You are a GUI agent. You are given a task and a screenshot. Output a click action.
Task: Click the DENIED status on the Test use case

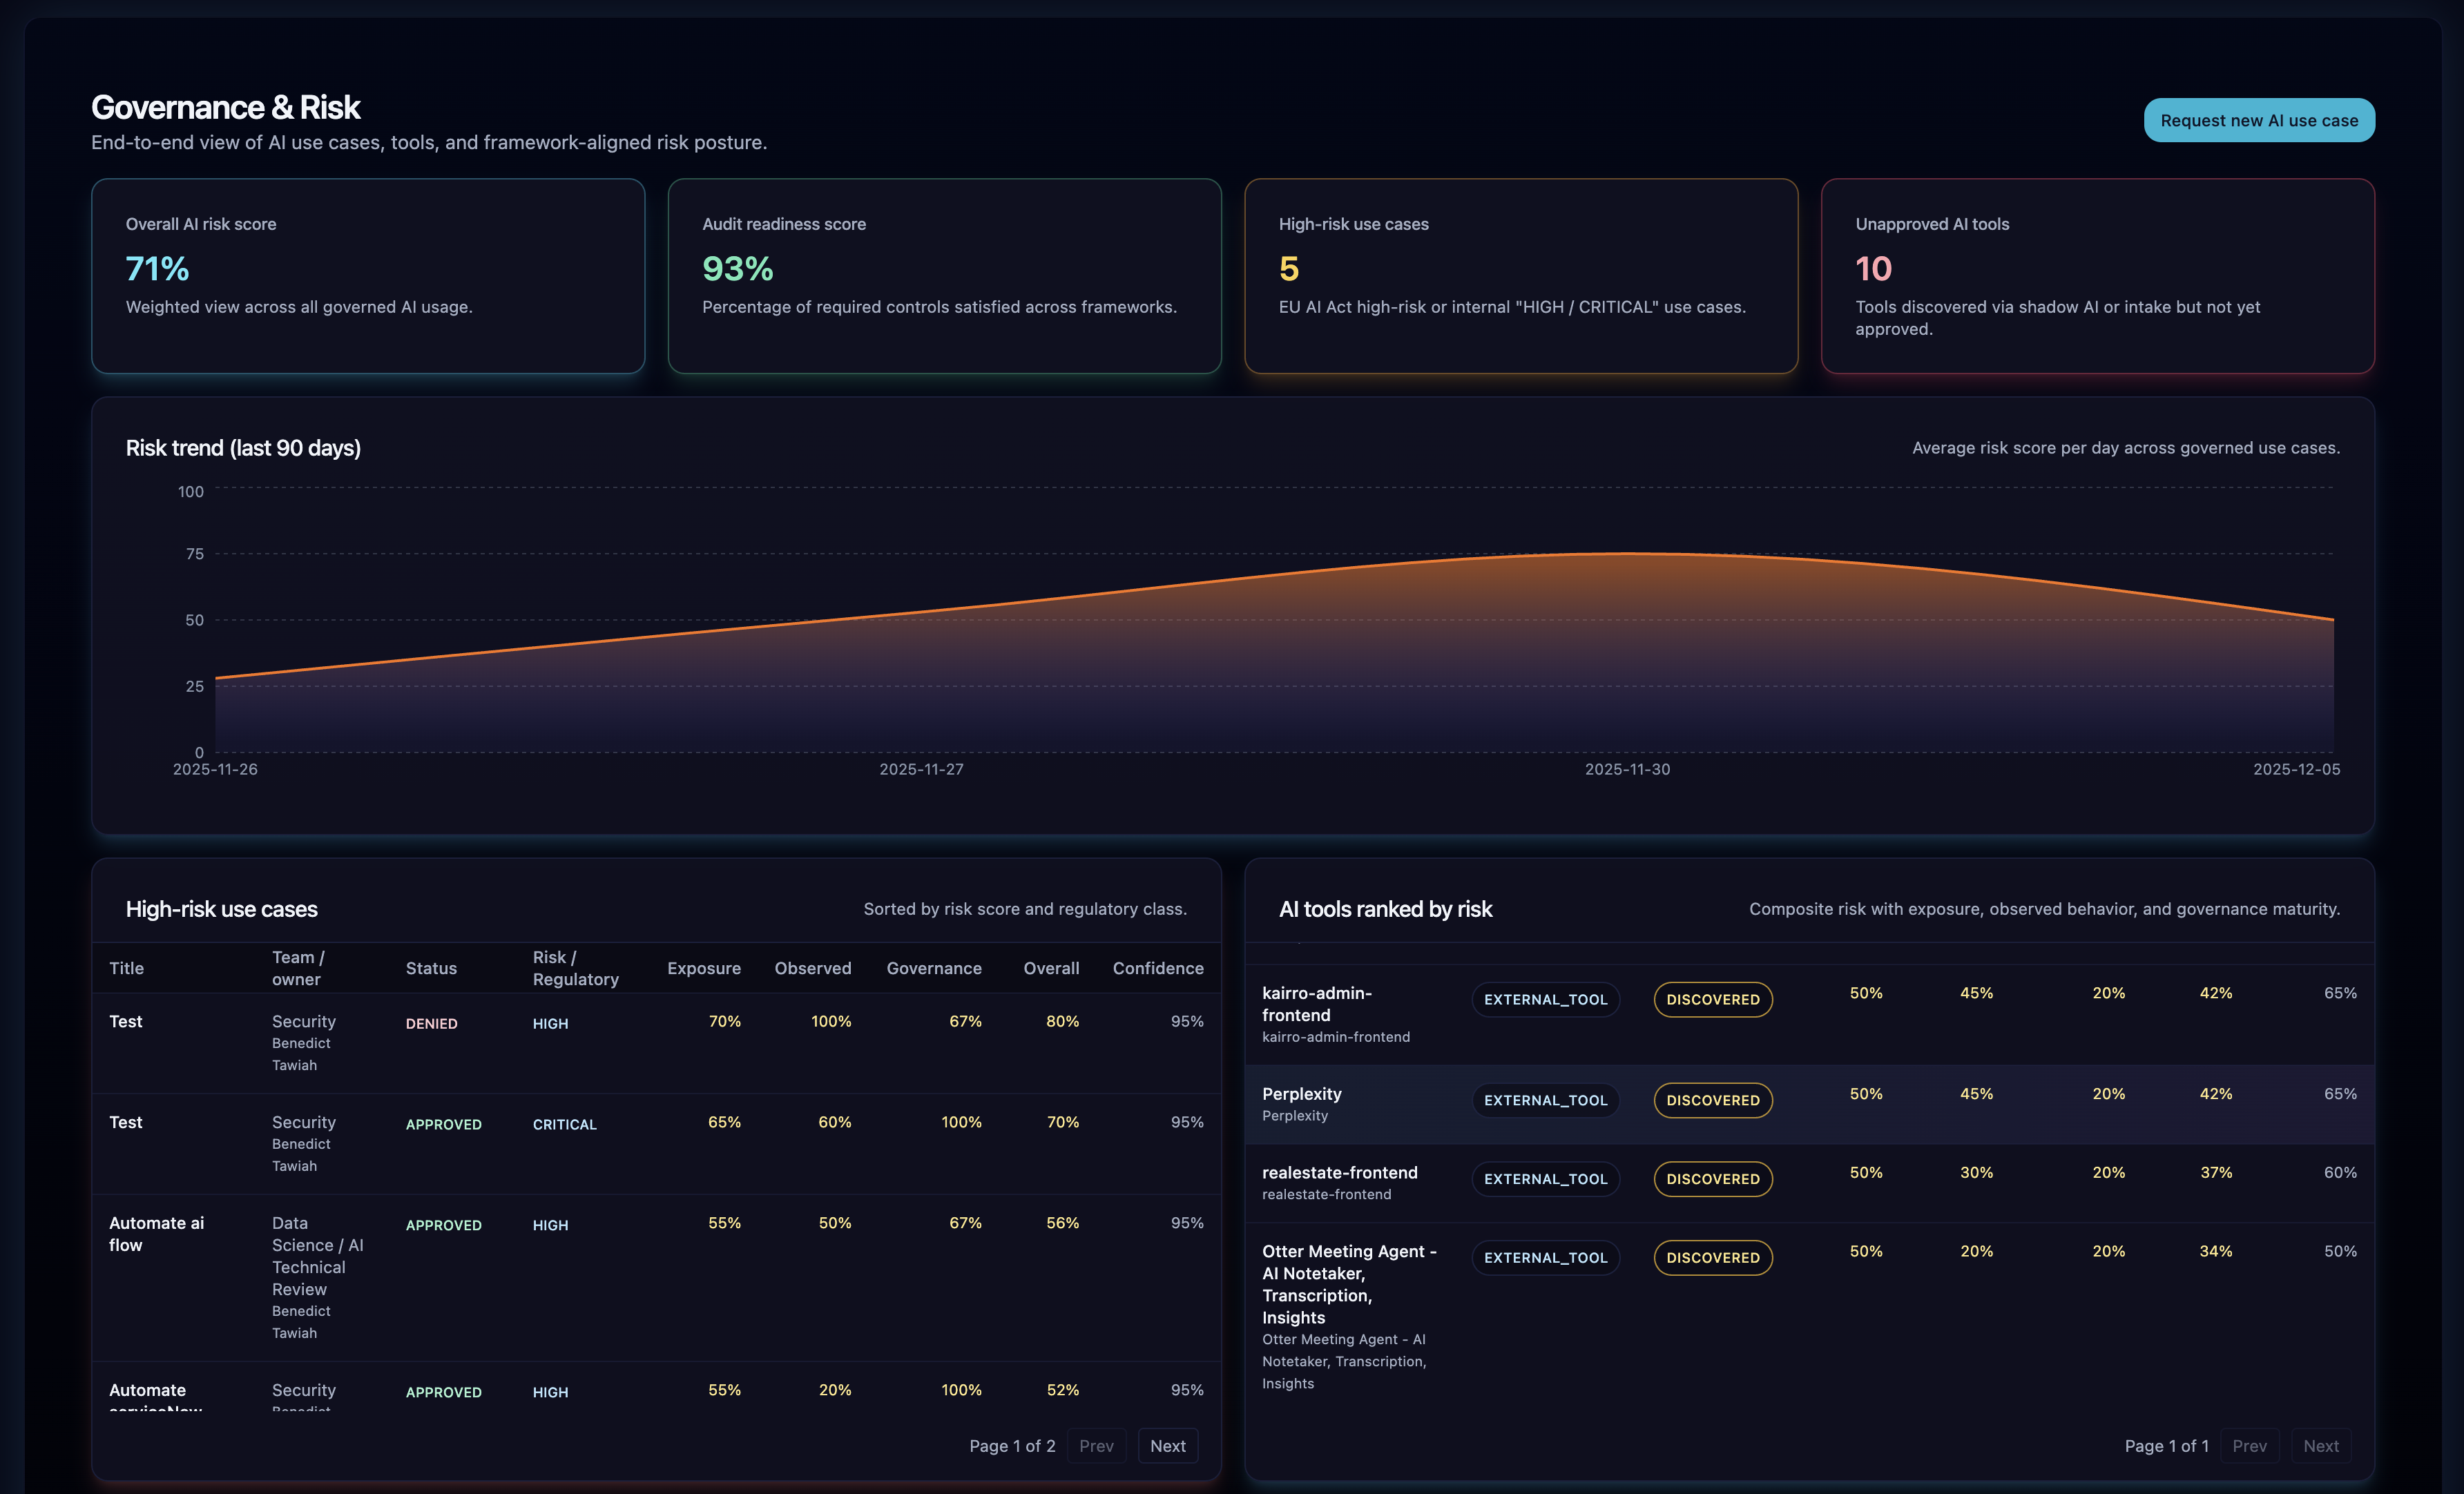coord(431,1023)
